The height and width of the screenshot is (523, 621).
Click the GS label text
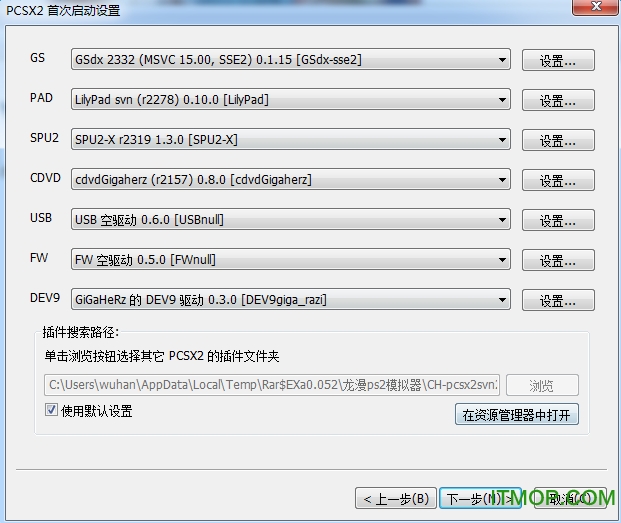[x=38, y=58]
